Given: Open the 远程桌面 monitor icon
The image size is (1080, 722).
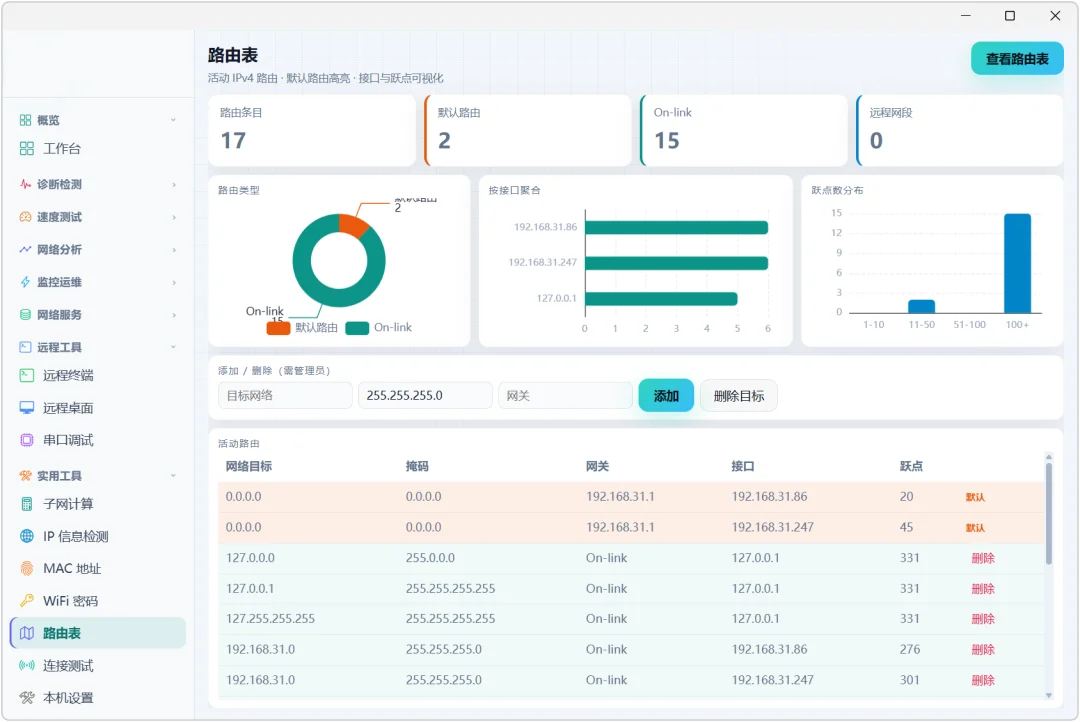Looking at the screenshot, I should [27, 408].
